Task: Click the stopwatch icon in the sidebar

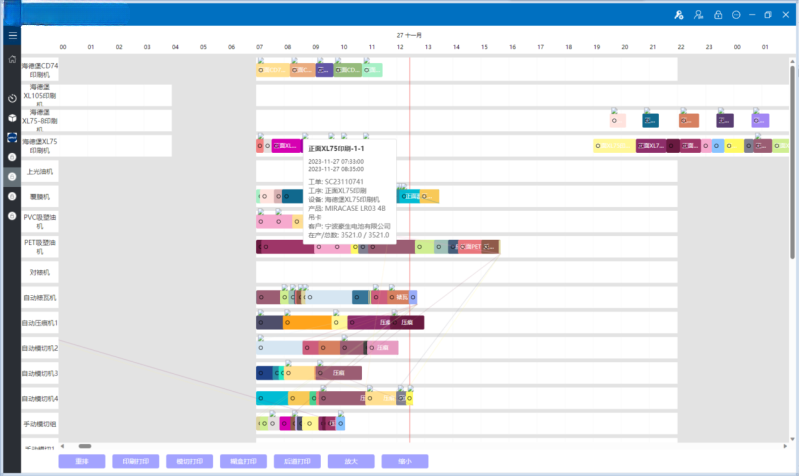Action: [12, 98]
